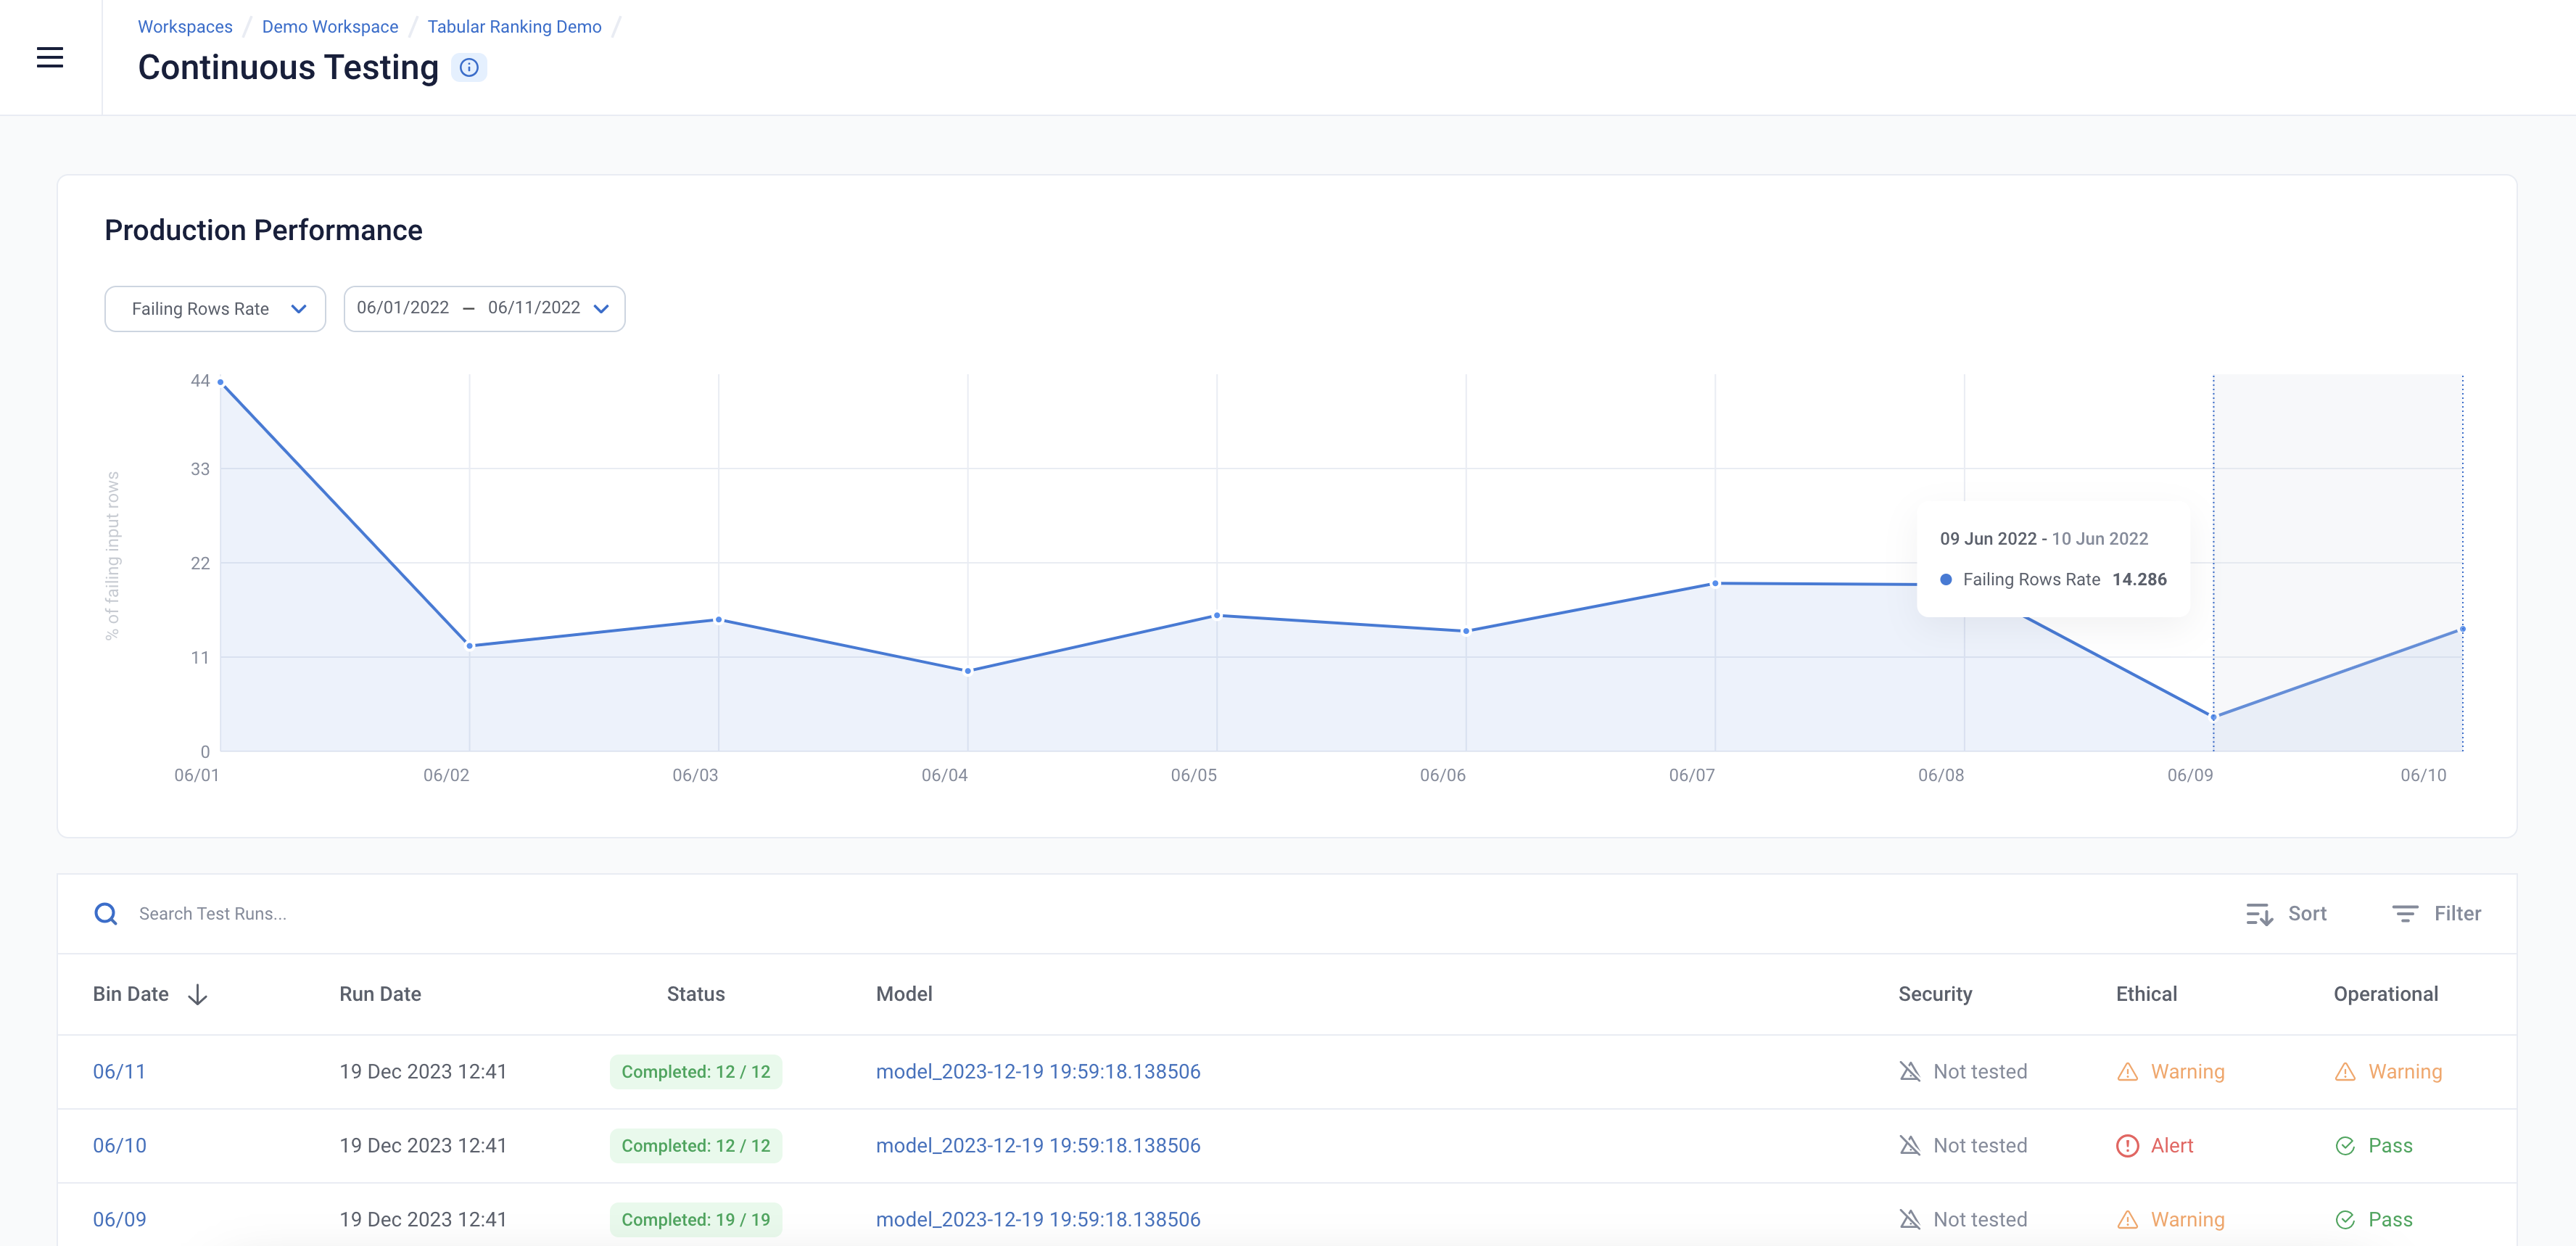Click the Not tested icon for 06/11

1910,1072
